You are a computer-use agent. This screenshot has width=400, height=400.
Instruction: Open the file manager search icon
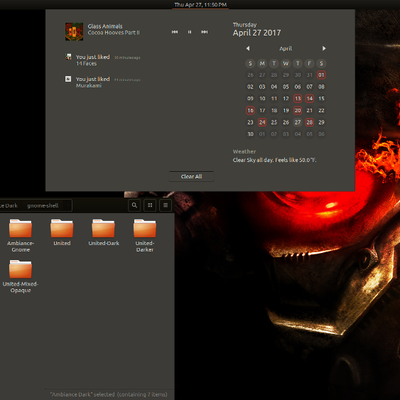click(134, 205)
